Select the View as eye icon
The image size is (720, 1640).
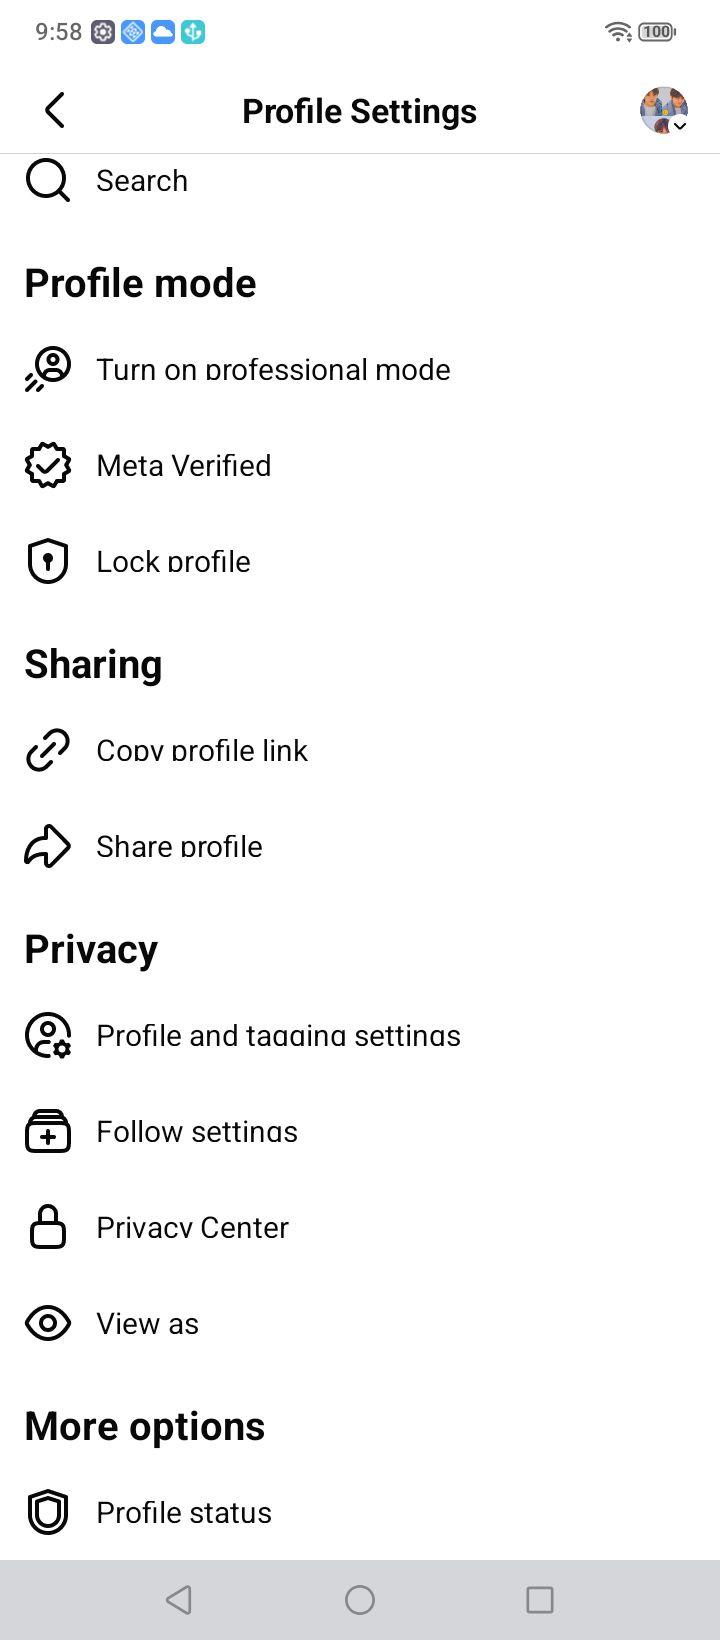point(47,1323)
